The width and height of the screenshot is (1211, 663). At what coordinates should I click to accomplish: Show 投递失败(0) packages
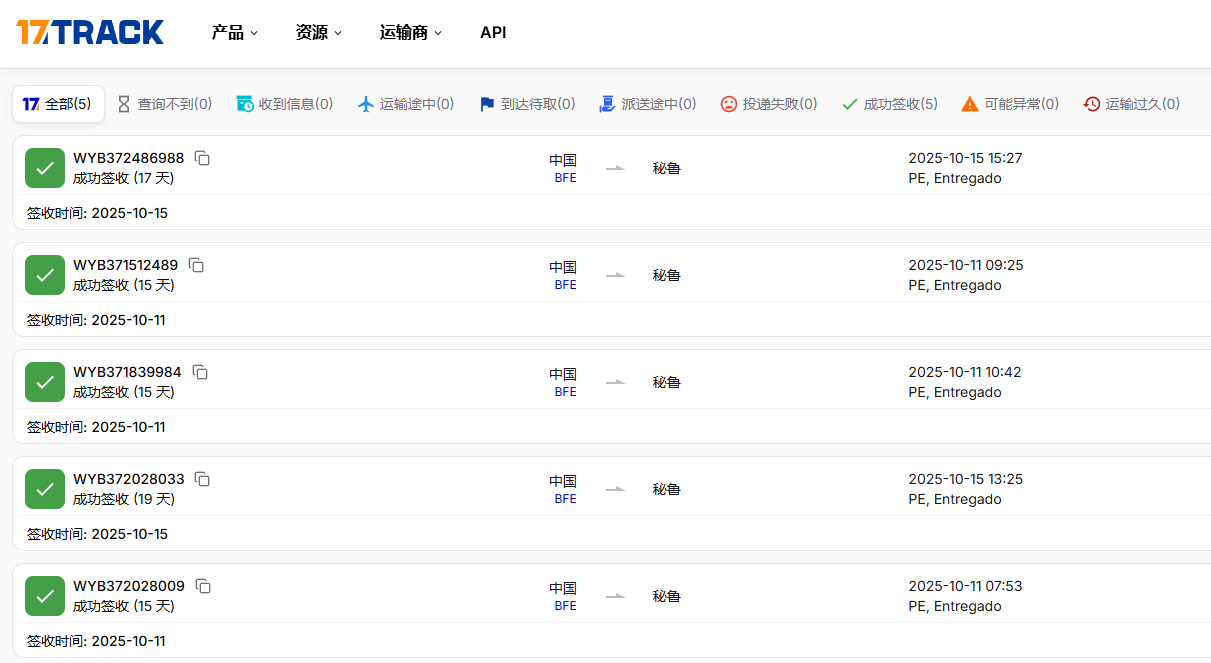[769, 104]
